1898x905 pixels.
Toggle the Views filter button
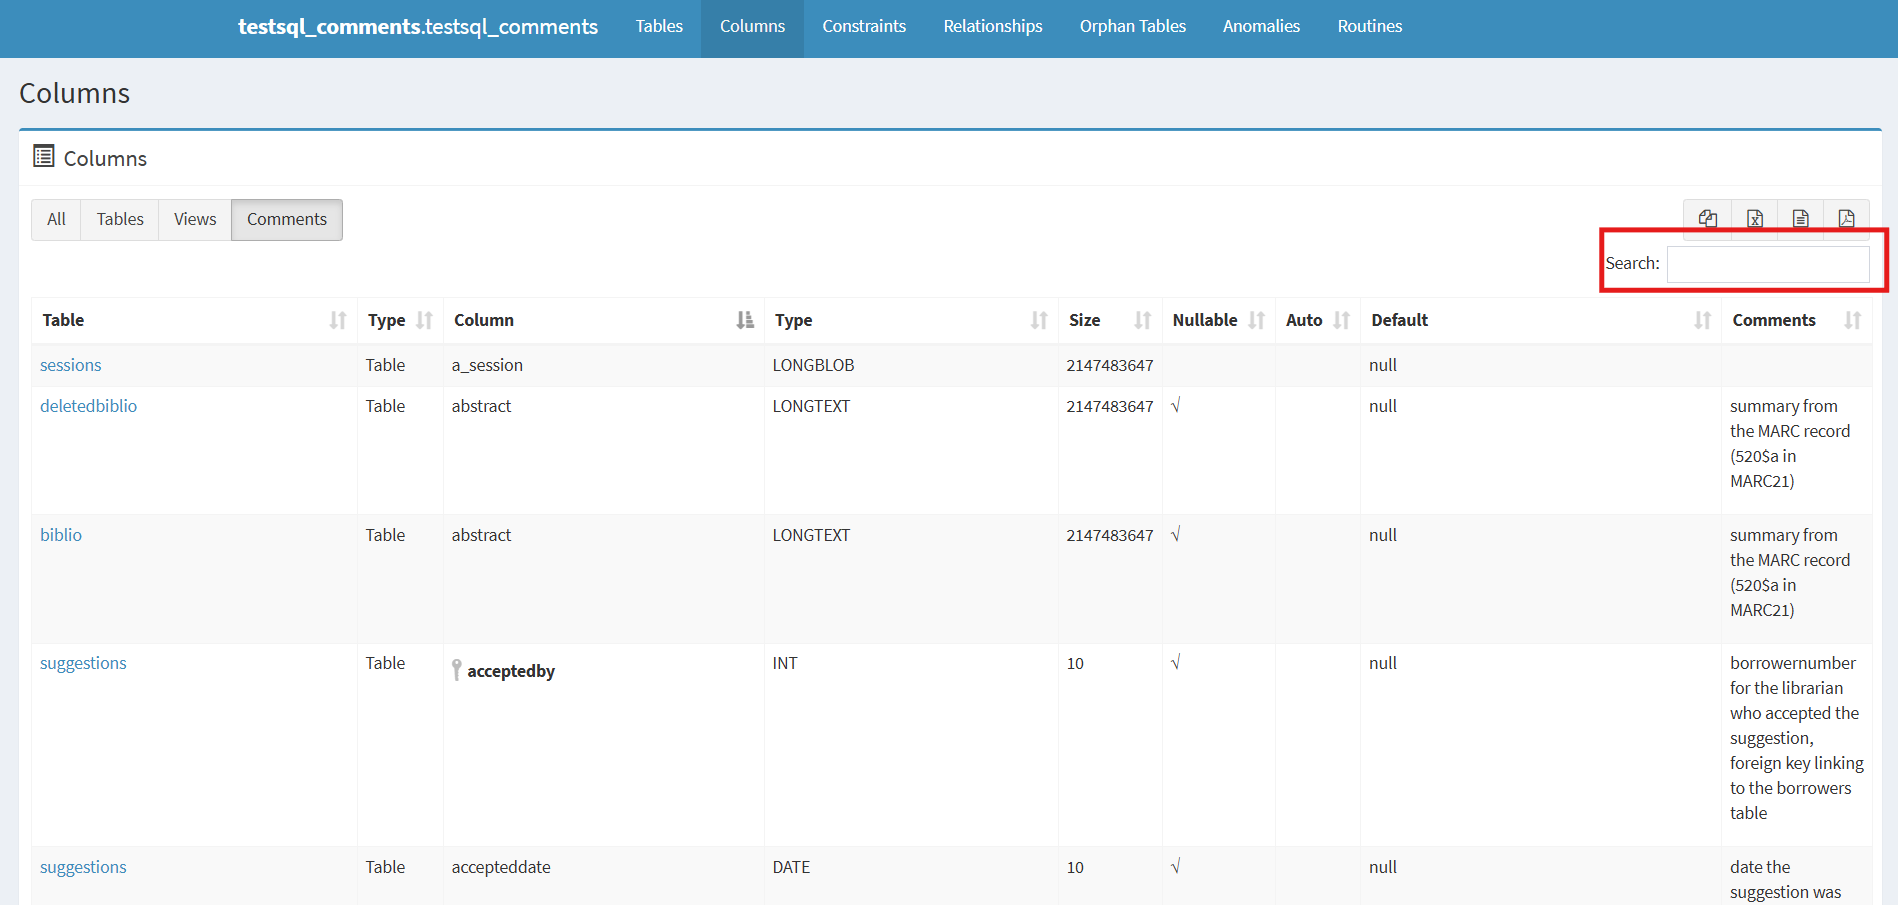[195, 220]
